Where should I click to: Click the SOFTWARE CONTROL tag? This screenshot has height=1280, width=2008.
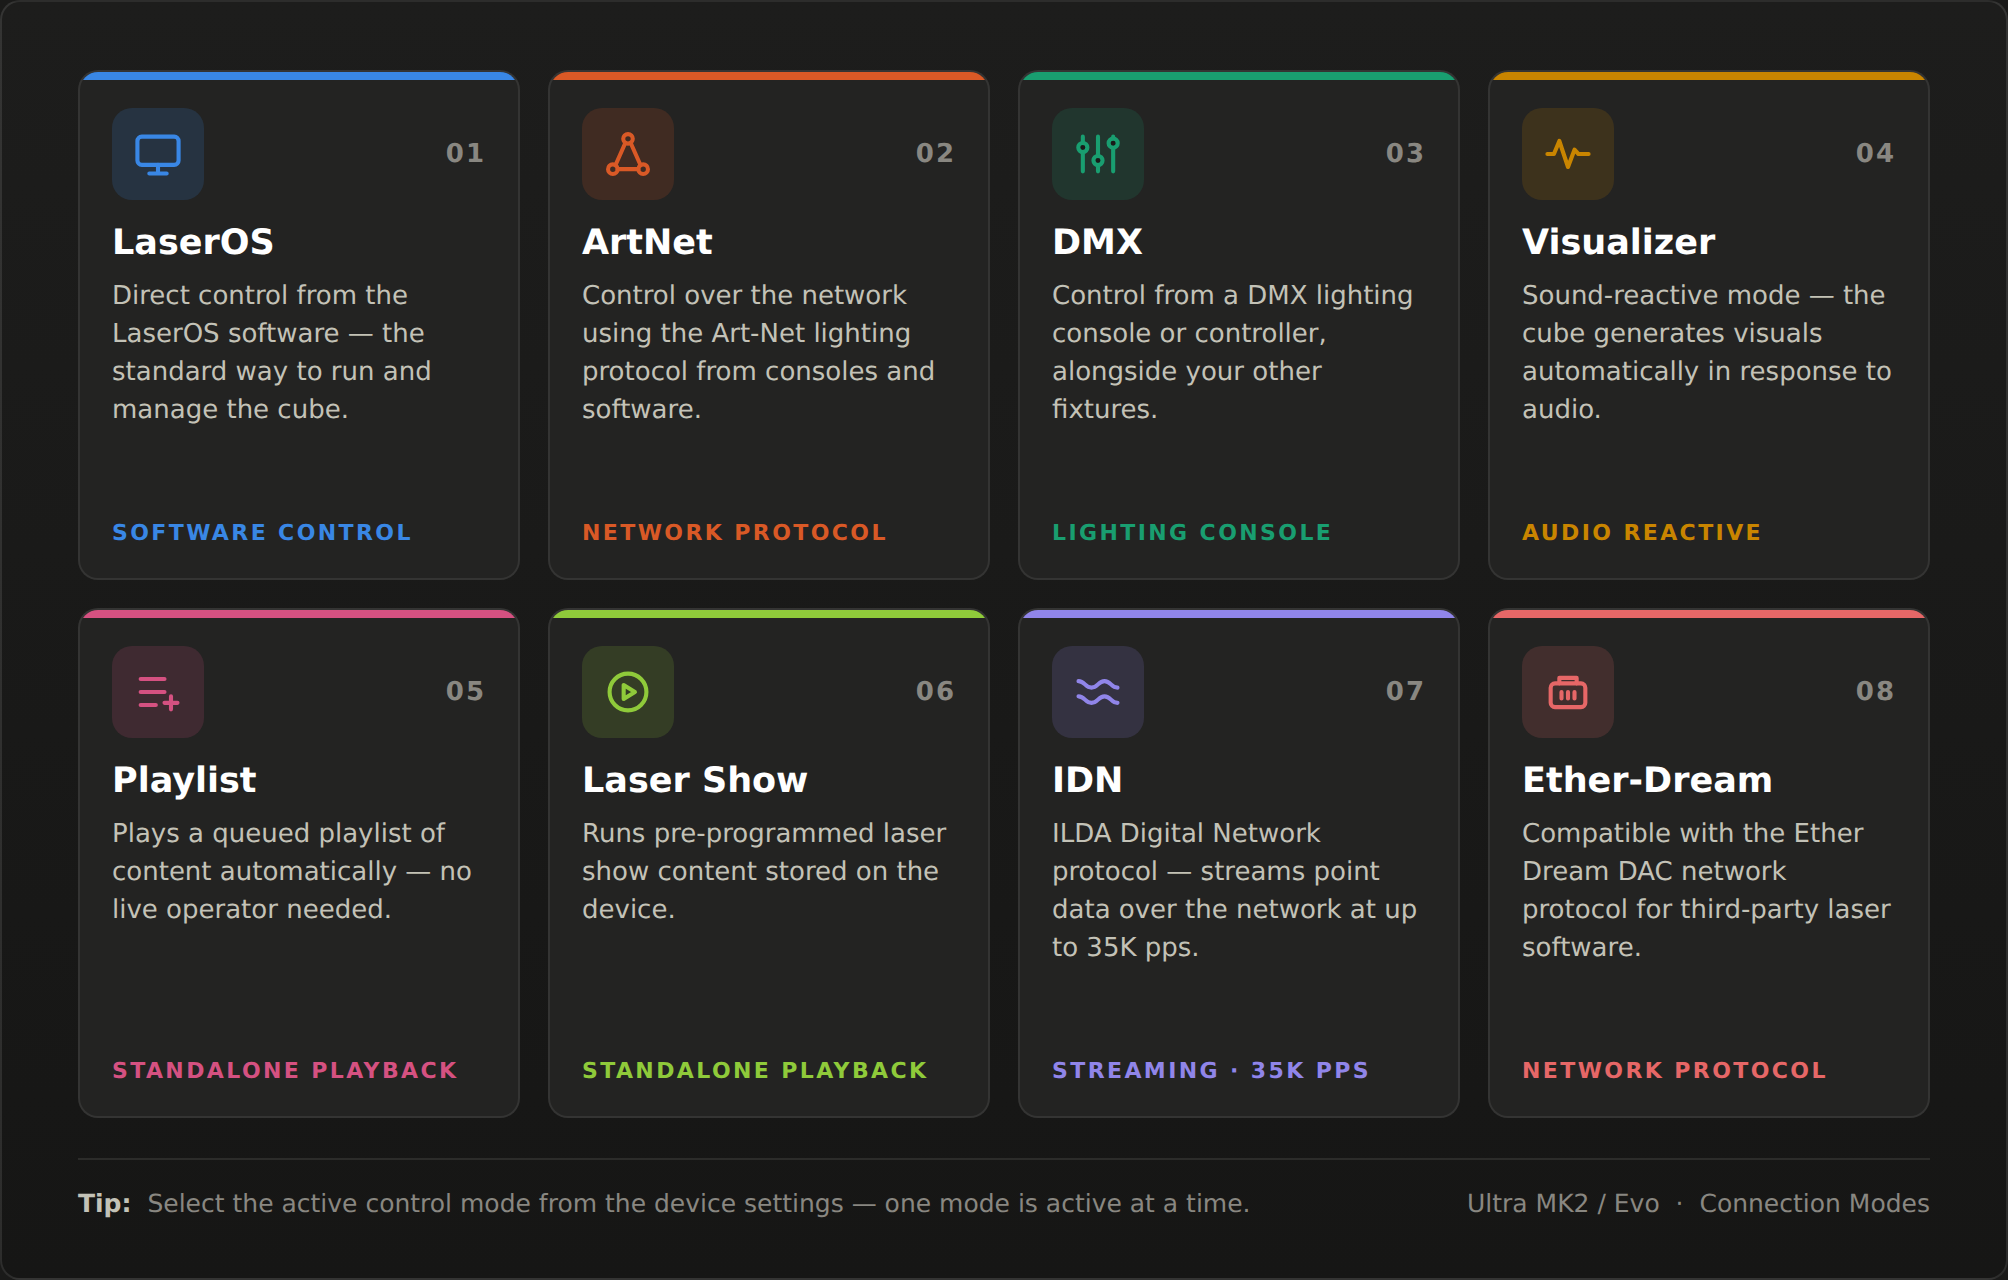tap(262, 532)
